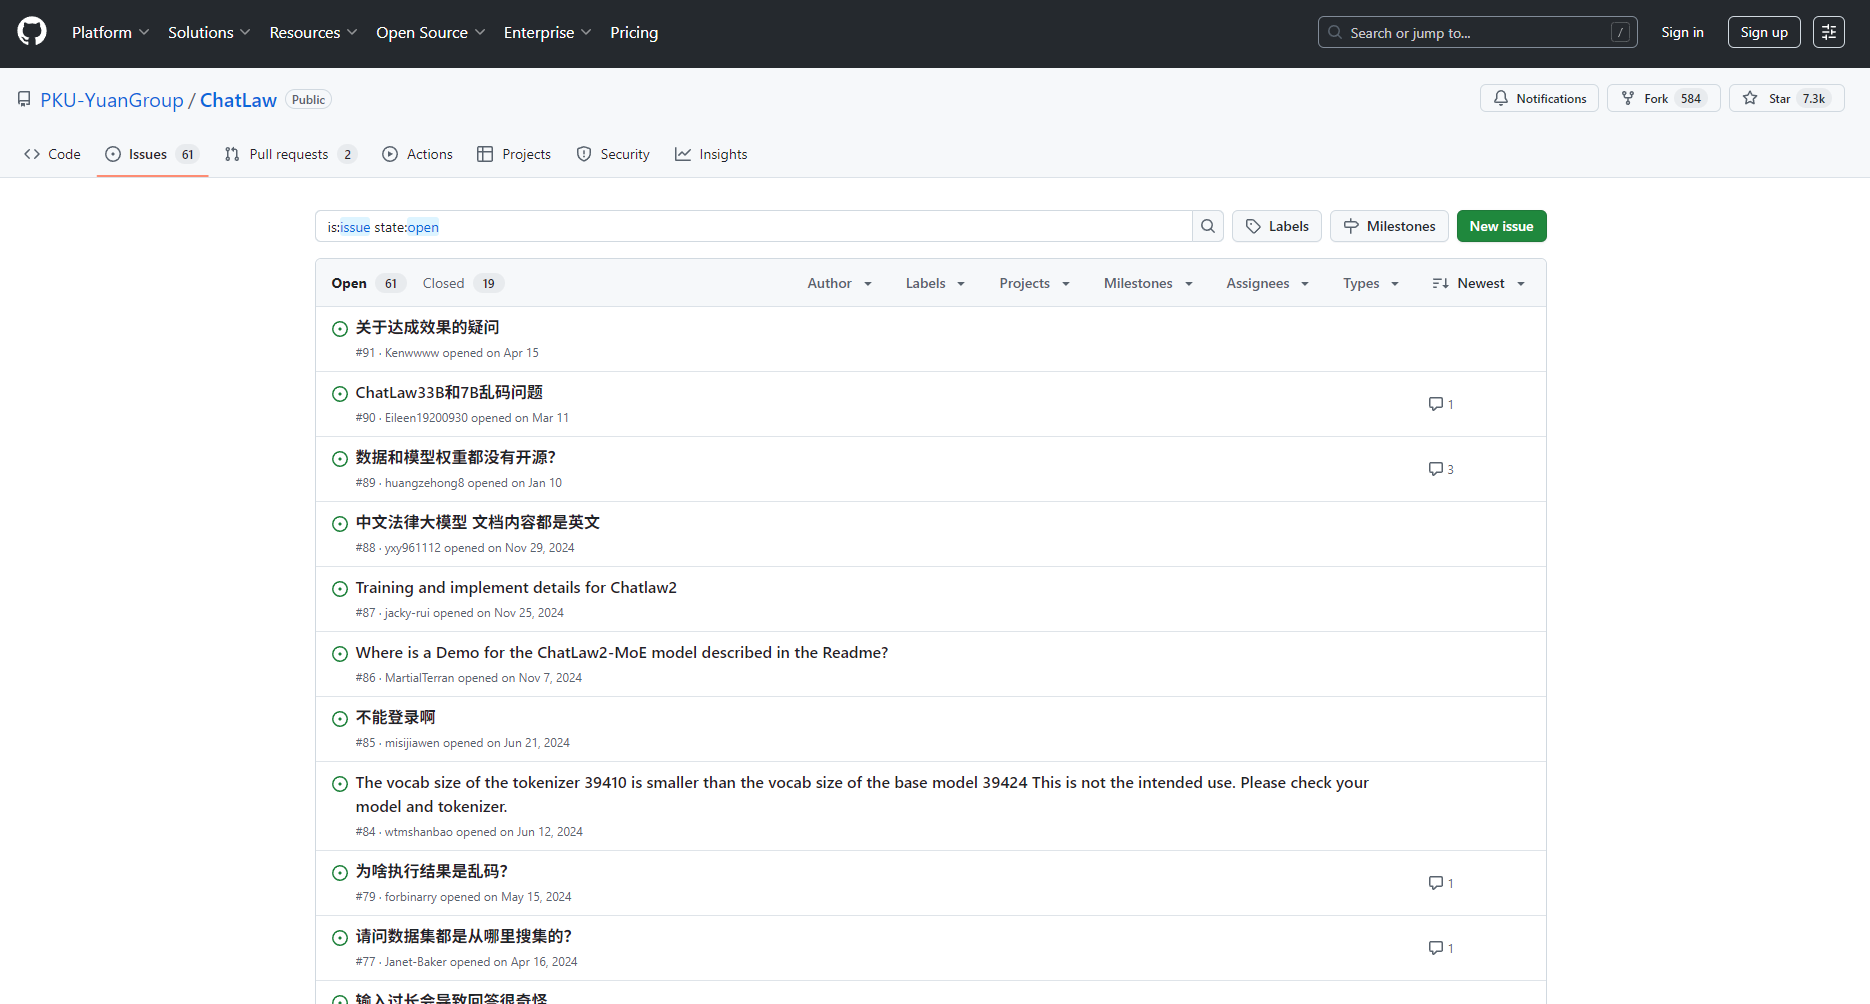Open the PKU-YuanGroup organization link

point(112,100)
